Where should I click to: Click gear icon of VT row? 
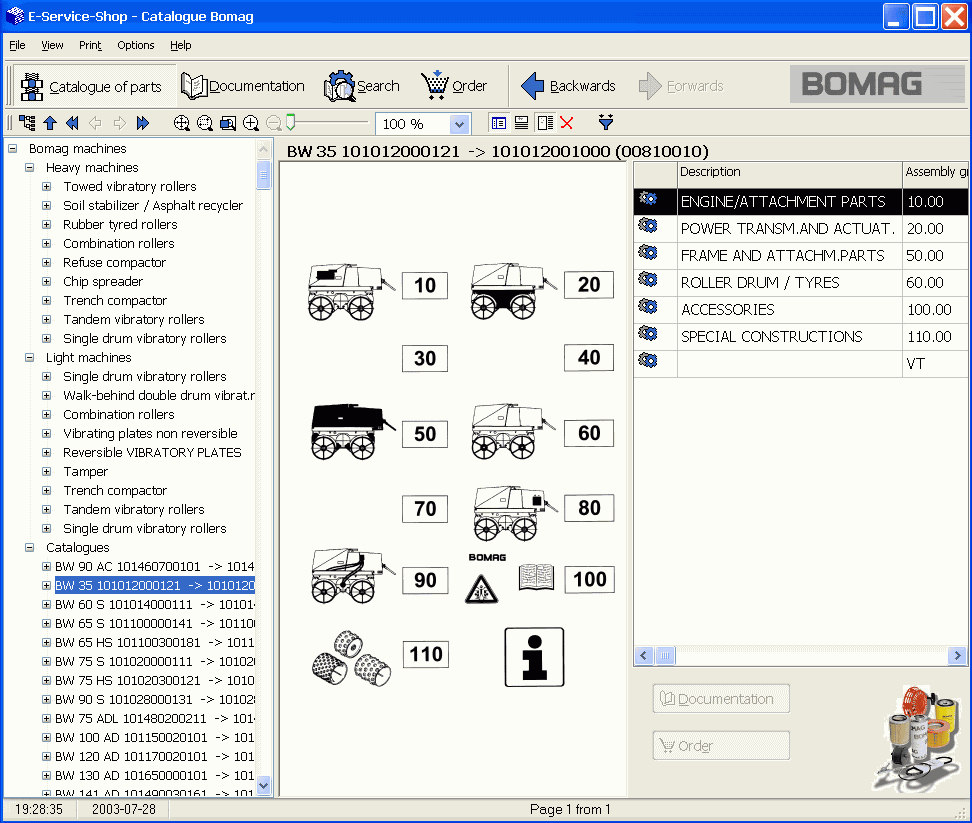648,361
